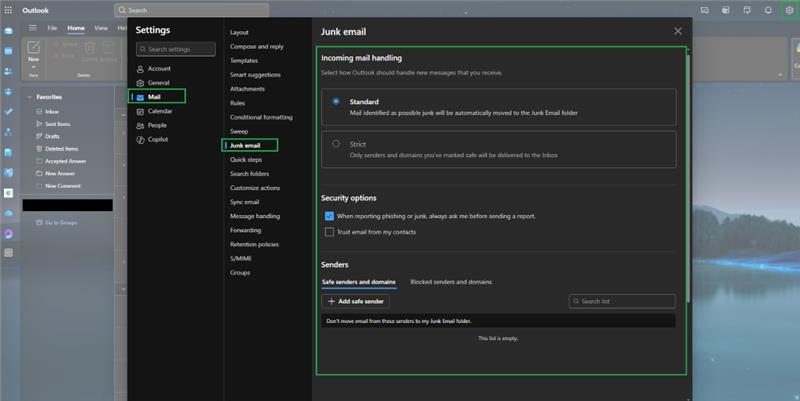The image size is (800, 401).
Task: Open Mail from the left app rail
Action: 8,32
